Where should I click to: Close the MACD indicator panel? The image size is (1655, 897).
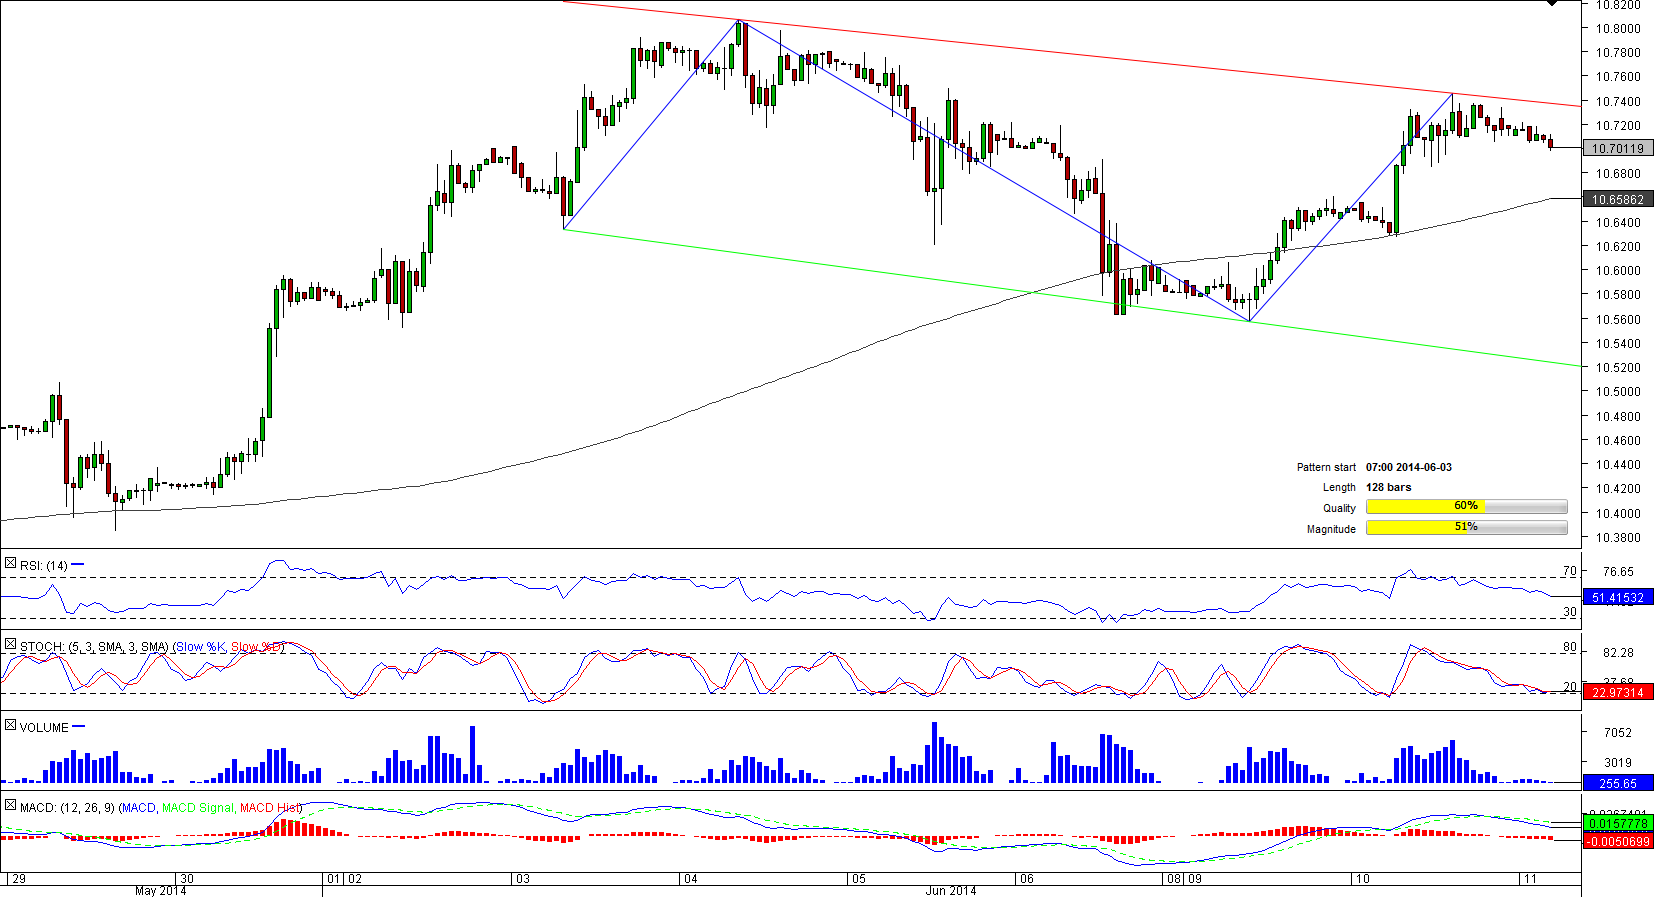10,806
